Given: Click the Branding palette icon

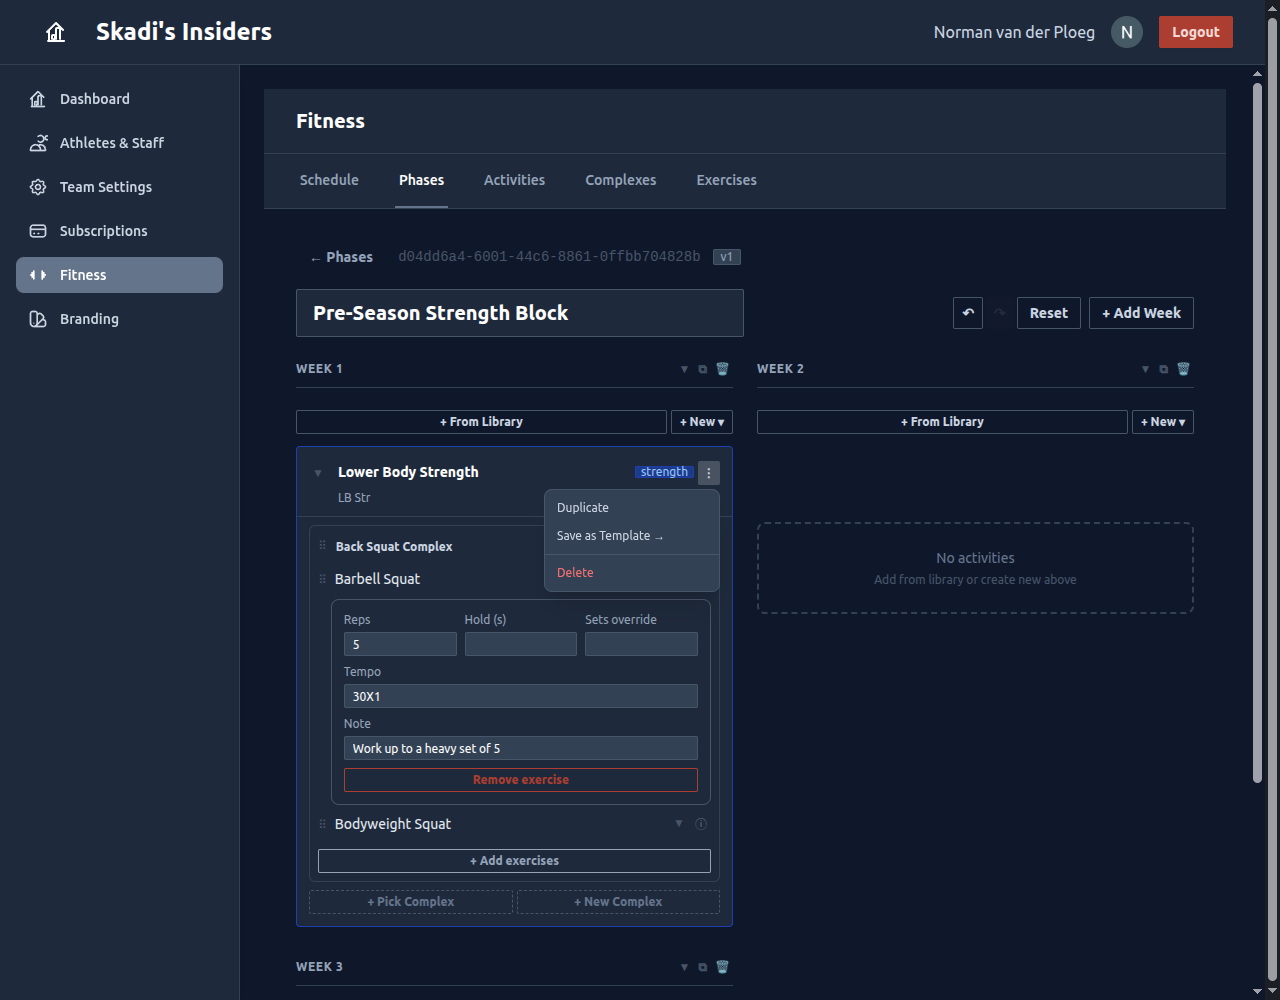Looking at the screenshot, I should point(38,319).
